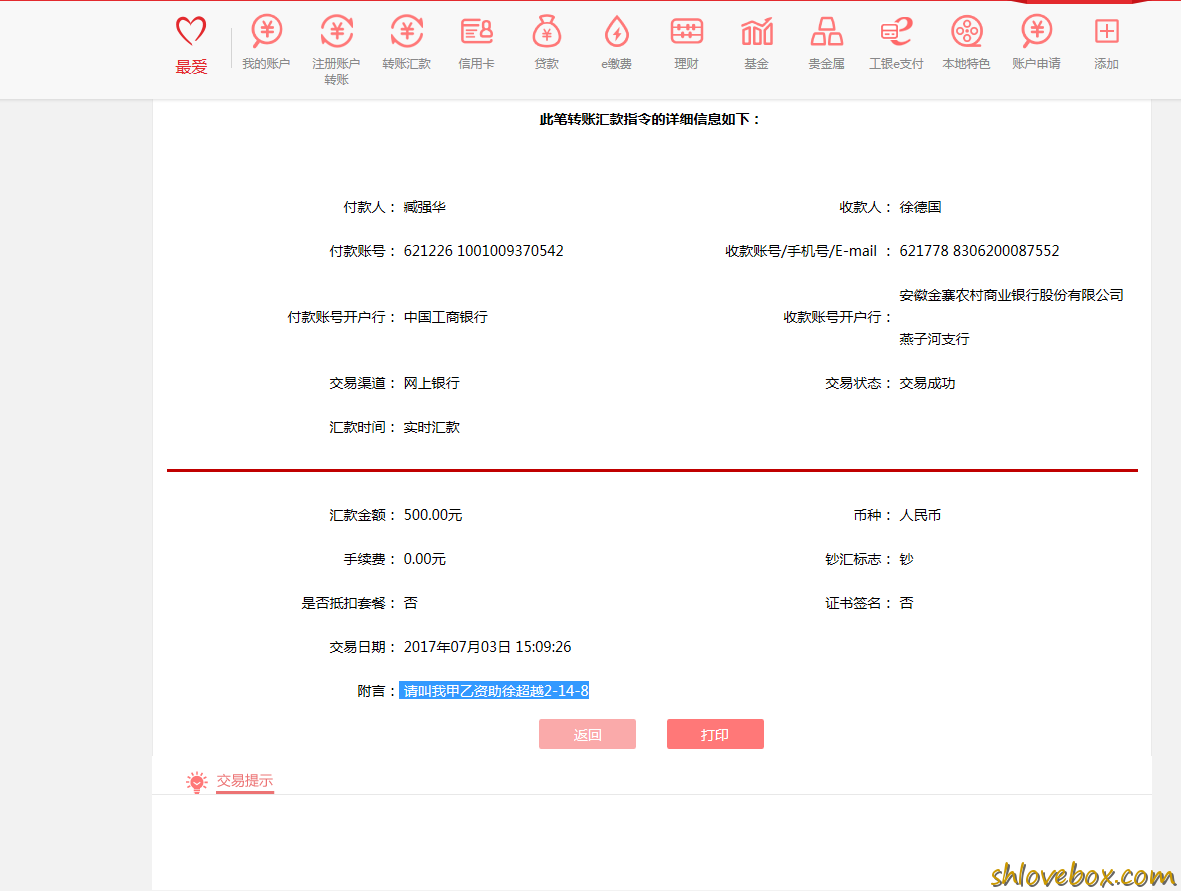Click the 添加 add plus icon
1181x891 pixels.
pyautogui.click(x=1106, y=31)
